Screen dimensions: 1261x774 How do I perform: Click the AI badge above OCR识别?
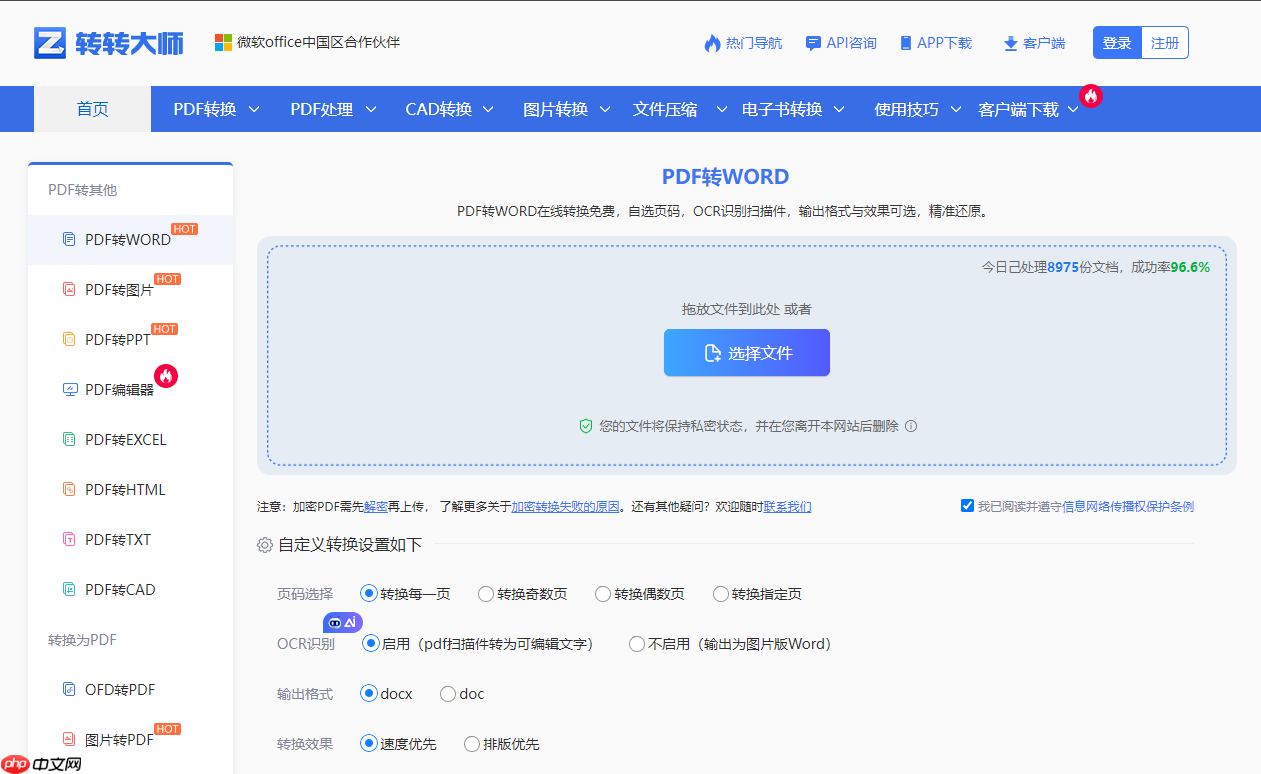(343, 622)
